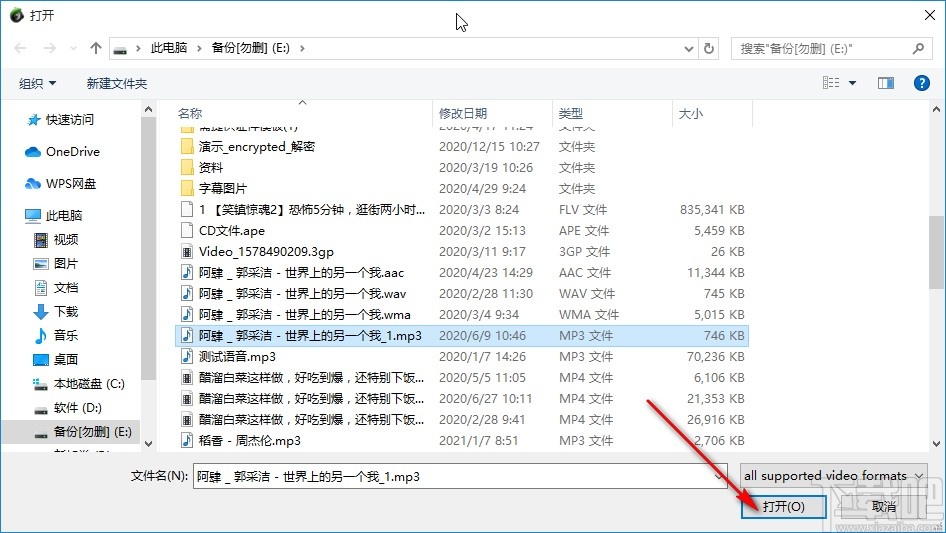Image resolution: width=946 pixels, height=533 pixels.
Task: Select 世界上的另一个我.wav file
Action: coord(302,293)
